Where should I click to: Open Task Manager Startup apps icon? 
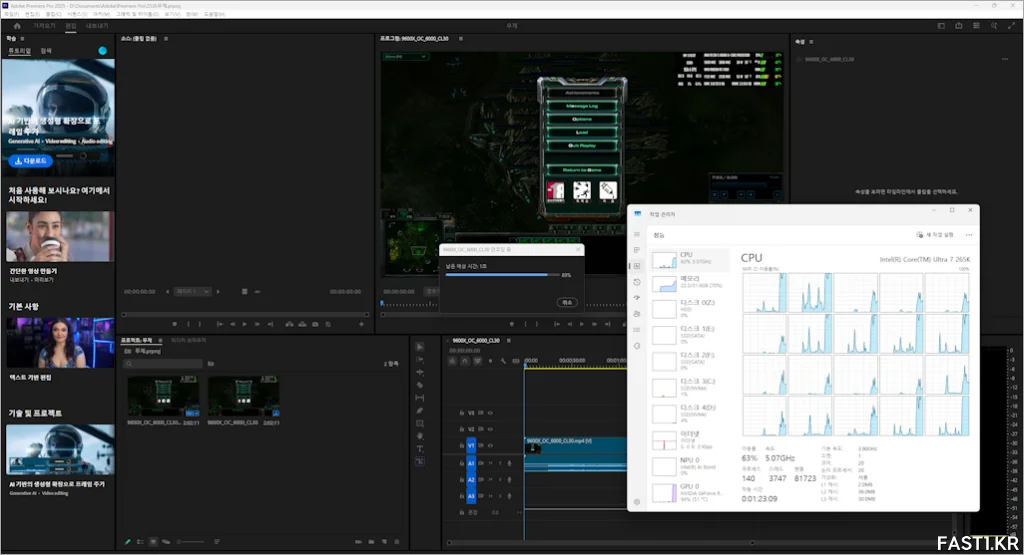pyautogui.click(x=637, y=298)
